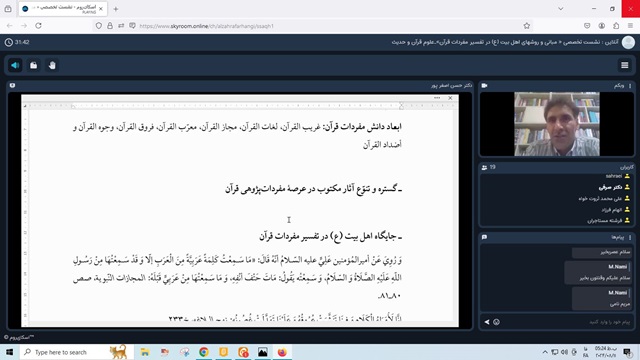This screenshot has height=360, width=640.
Task: Click the heading 'جایگاه اهل بیت (ع) در تفسیر مفردات قرآن'
Action: pos(331,236)
